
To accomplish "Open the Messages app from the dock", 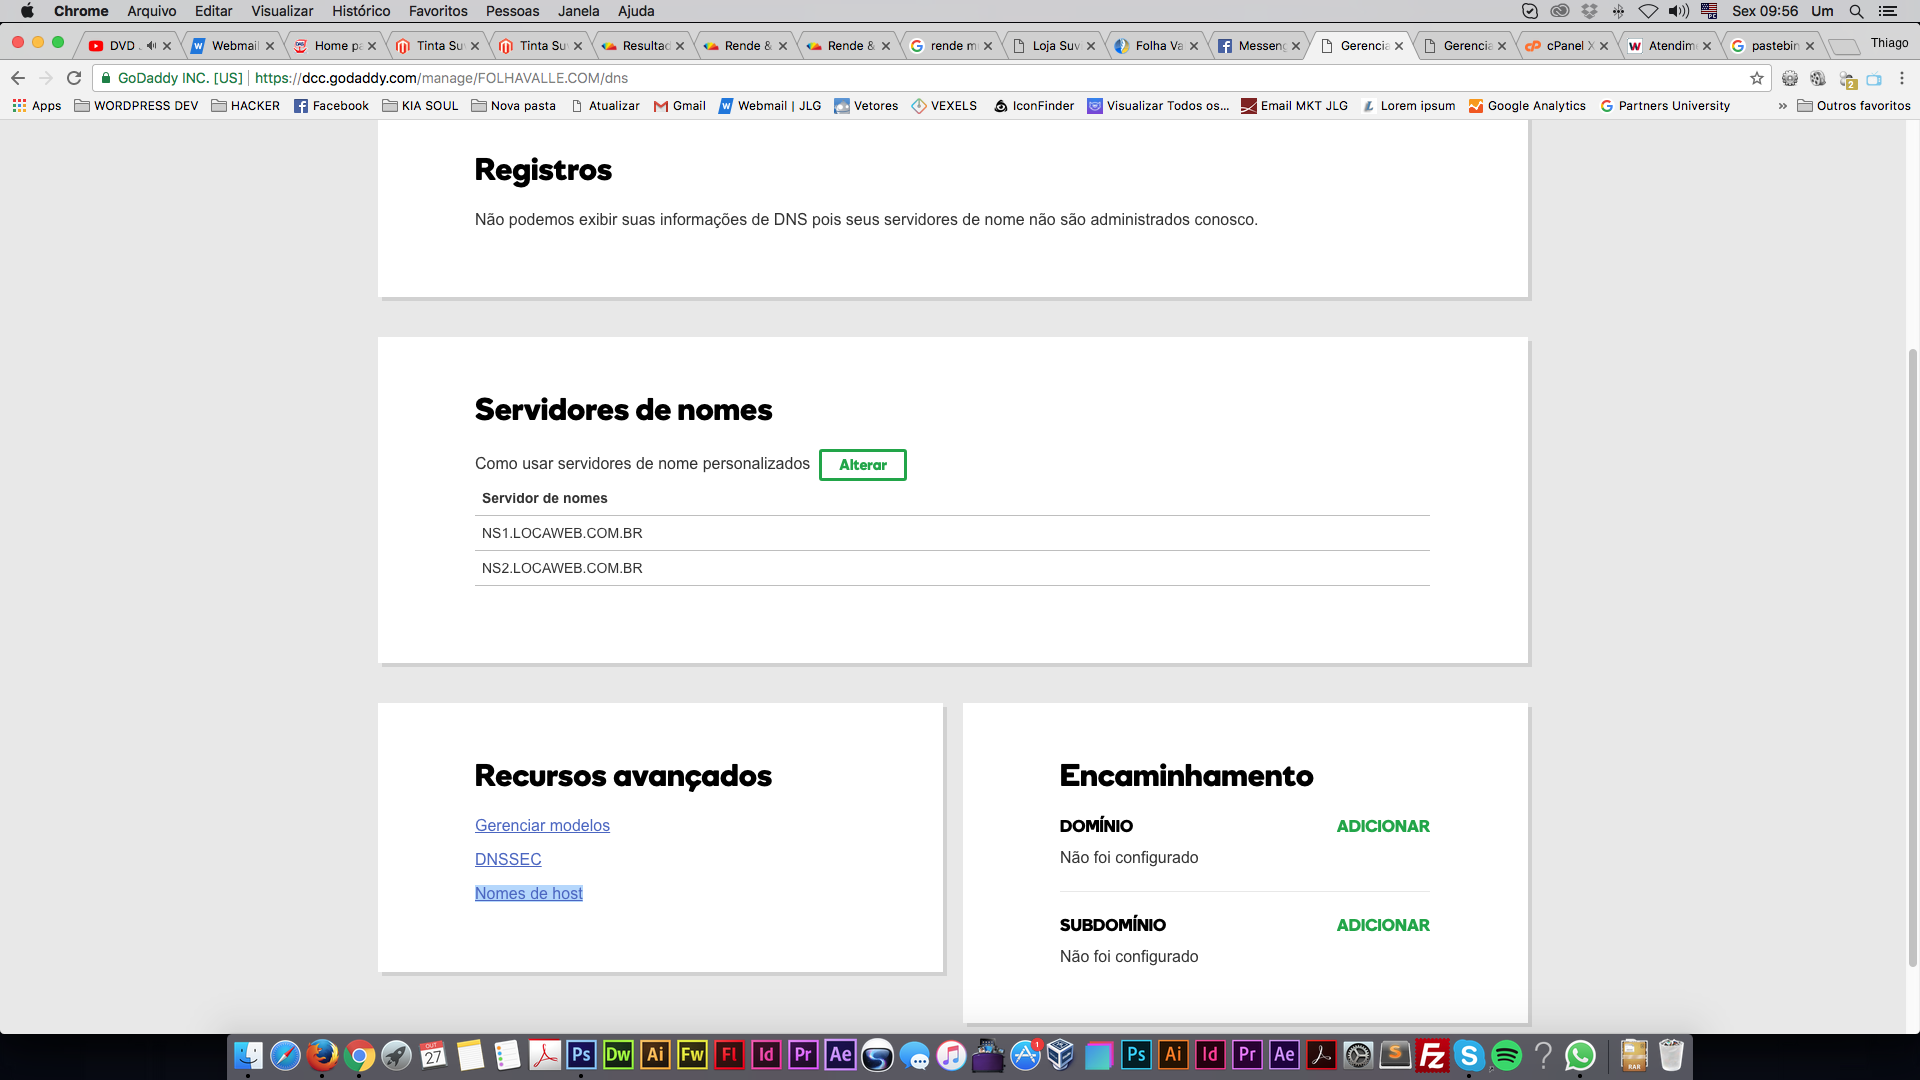I will tap(914, 1055).
